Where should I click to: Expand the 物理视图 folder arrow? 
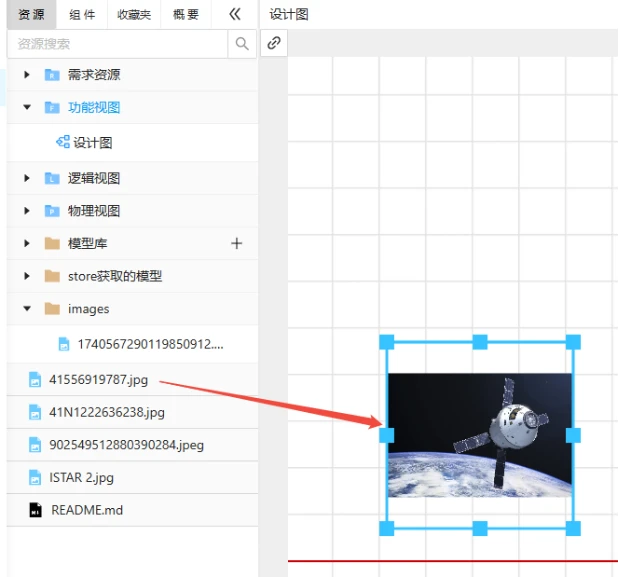pos(27,211)
